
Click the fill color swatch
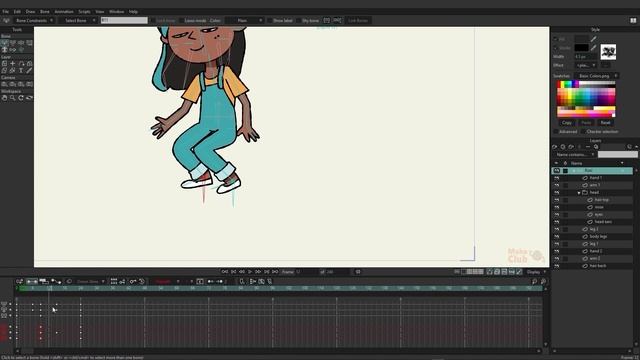[581, 39]
